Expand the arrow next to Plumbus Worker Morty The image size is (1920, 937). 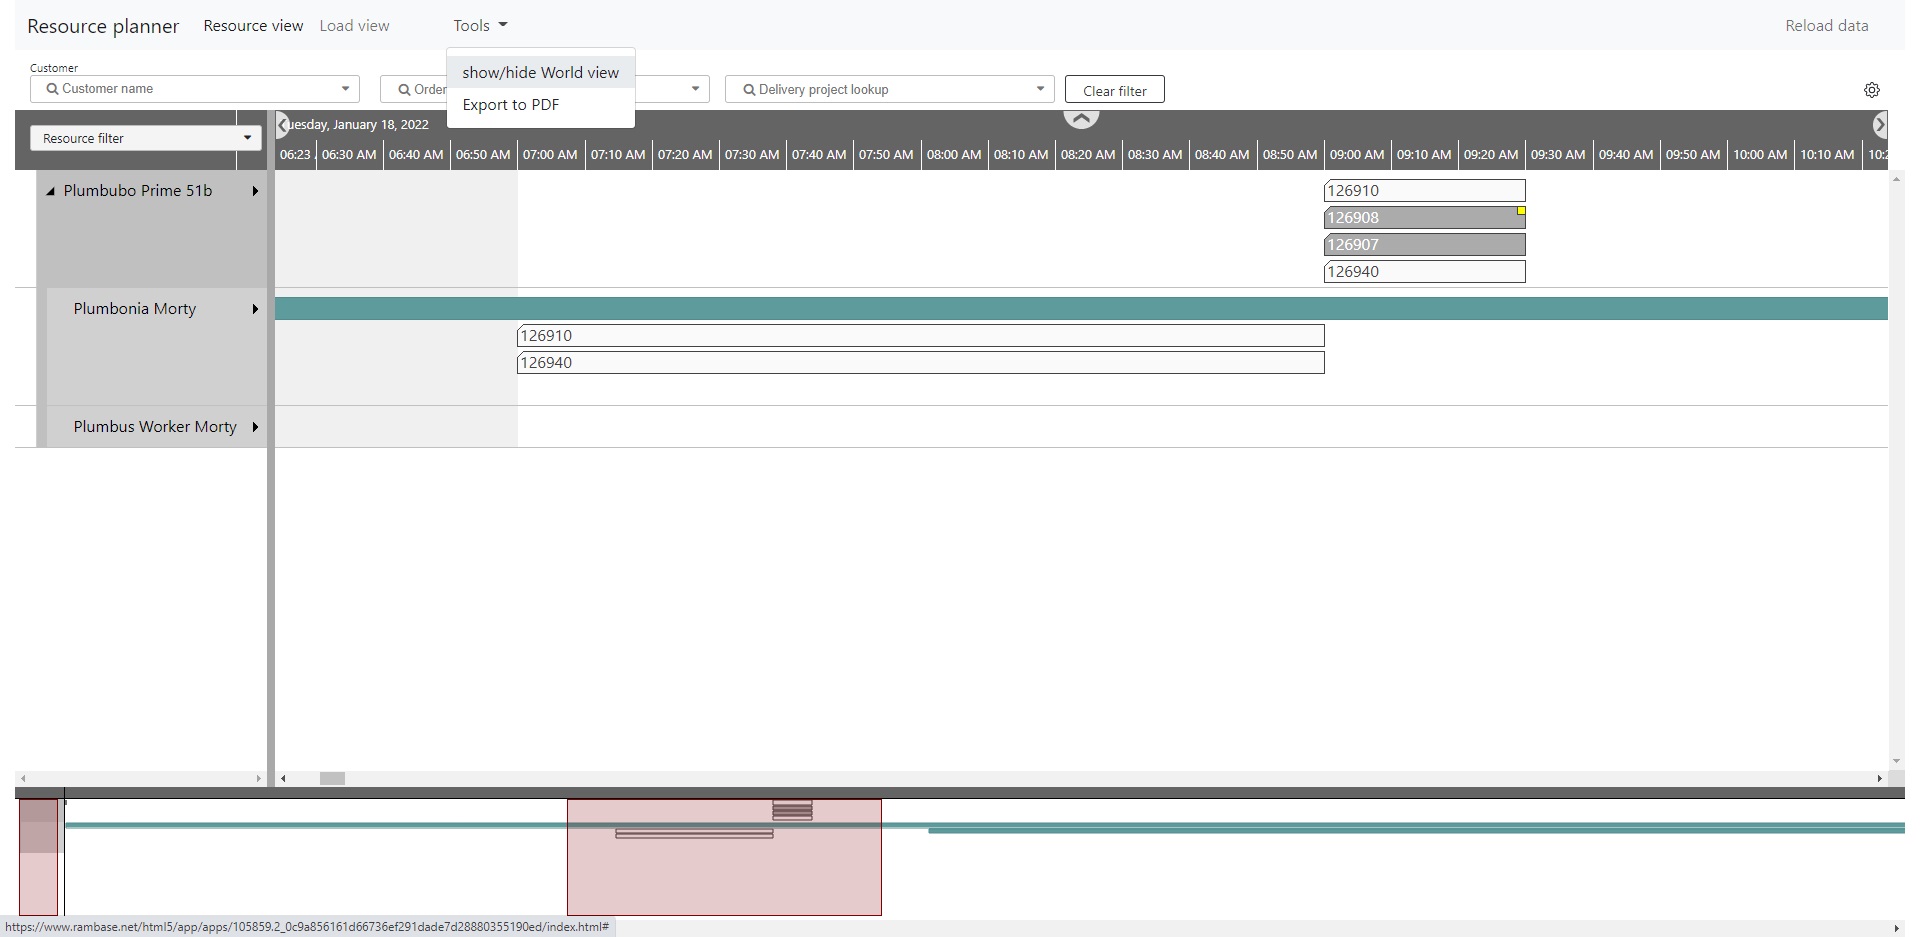255,427
